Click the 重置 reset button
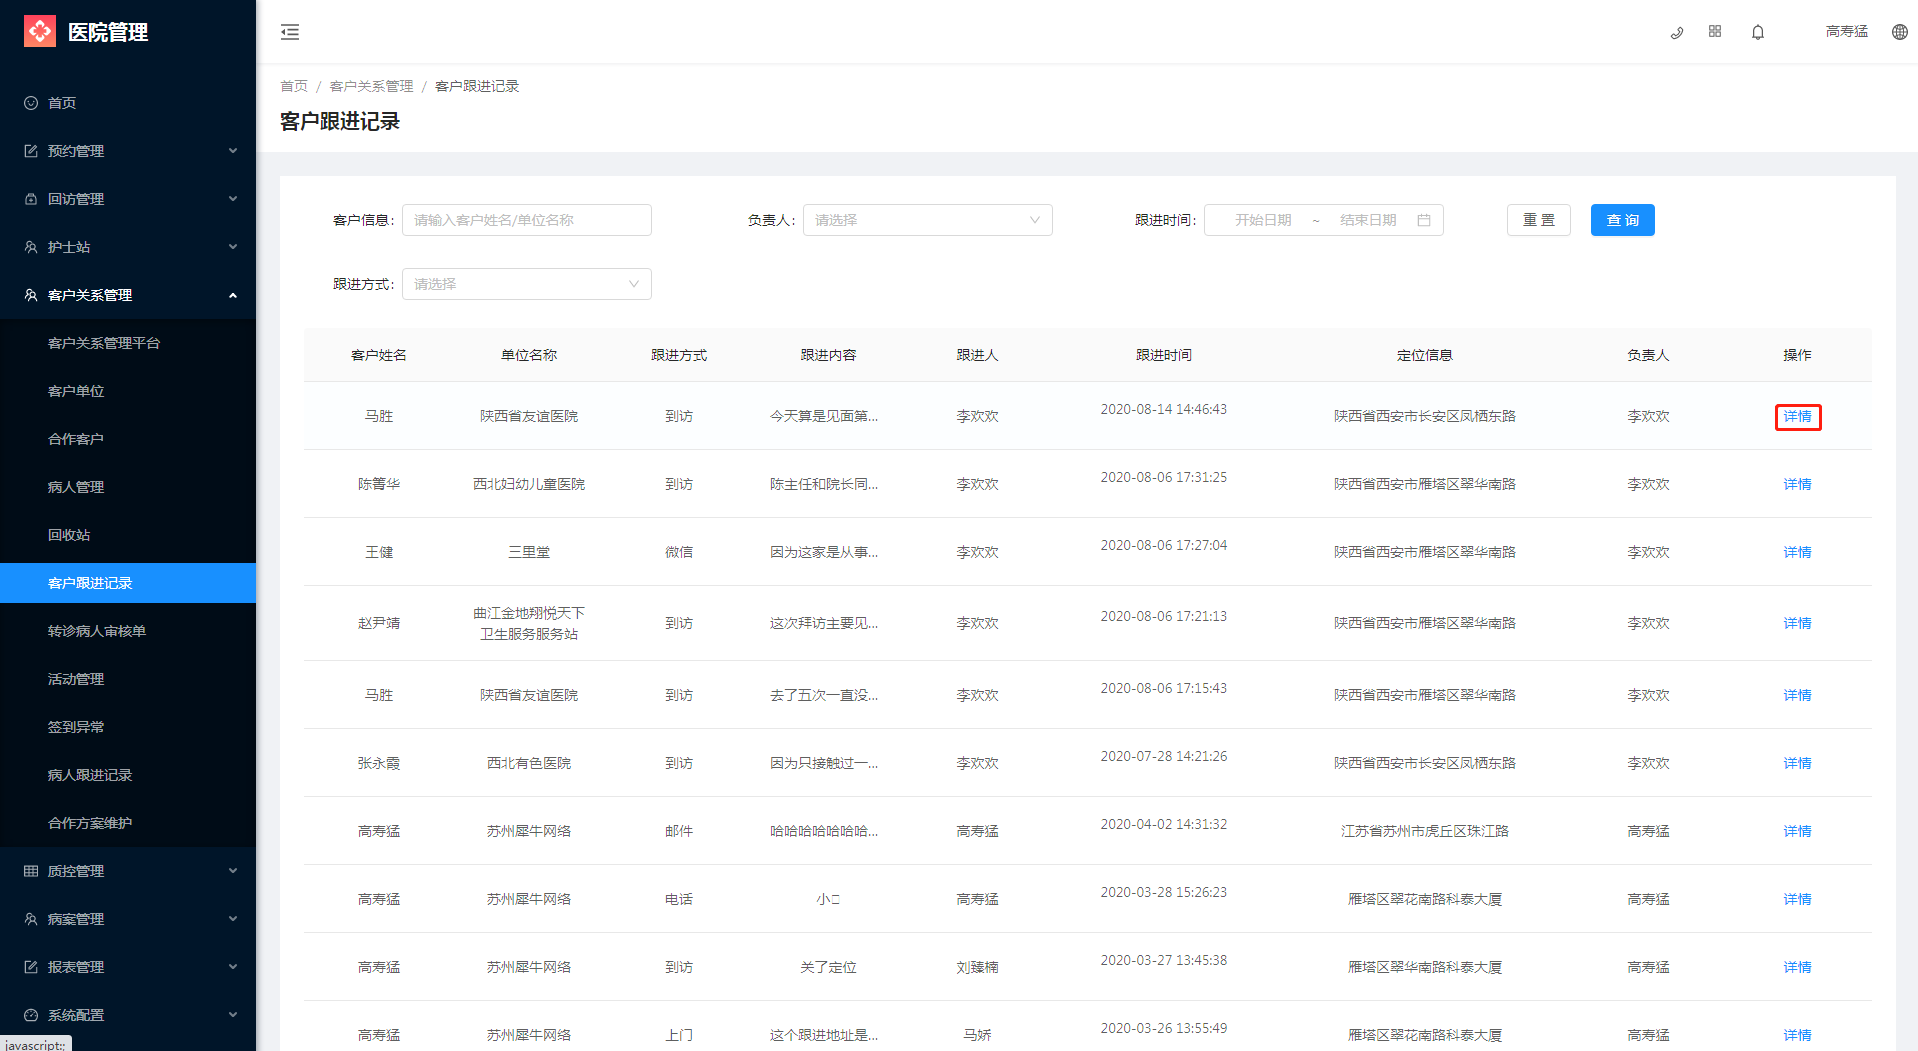The image size is (1918, 1051). (1538, 220)
